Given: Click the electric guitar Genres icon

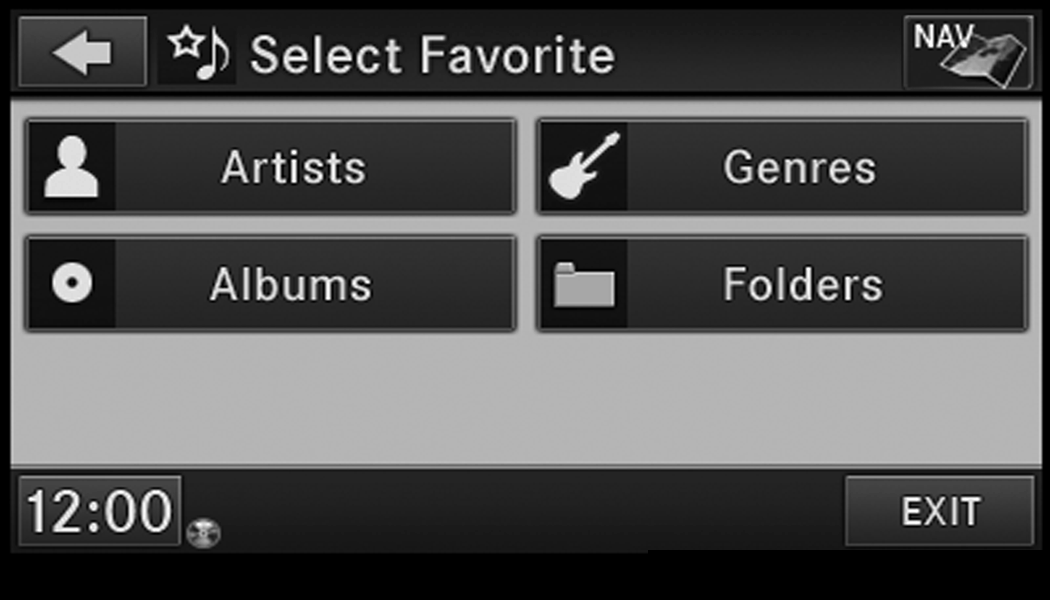Looking at the screenshot, I should click(x=584, y=167).
